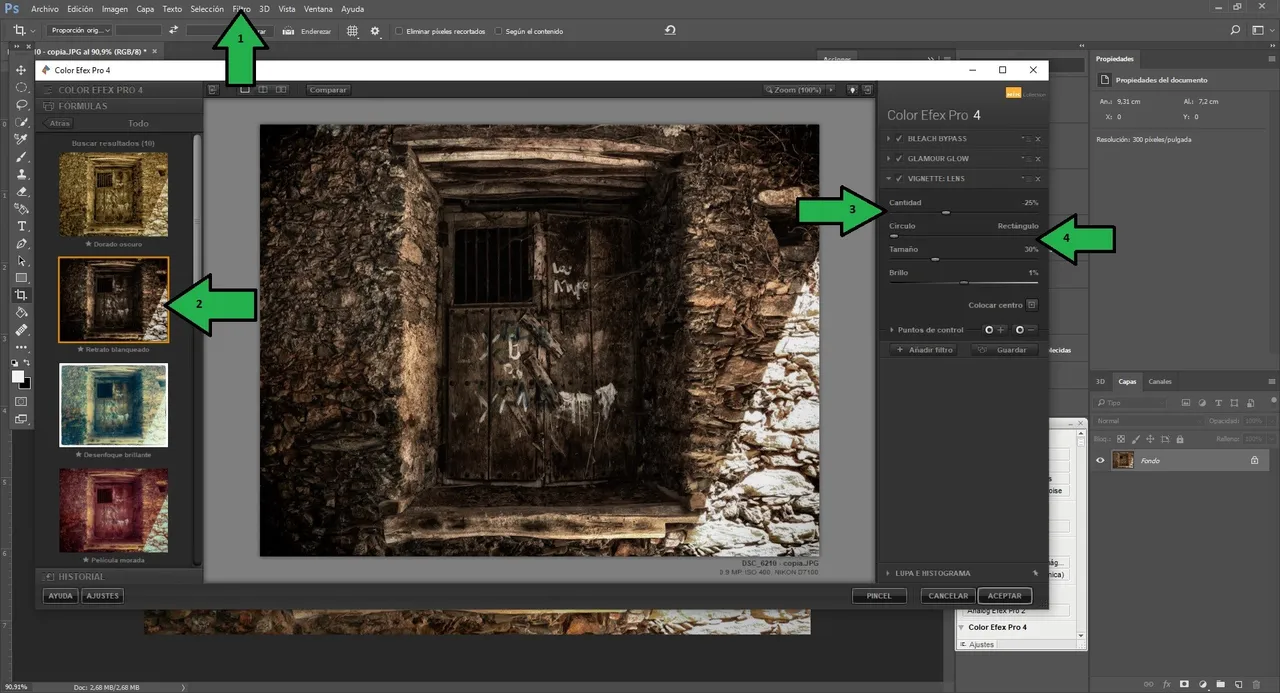The image size is (1280, 693).
Task: Collapse the Vignette: Lens filter section
Action: click(x=890, y=179)
